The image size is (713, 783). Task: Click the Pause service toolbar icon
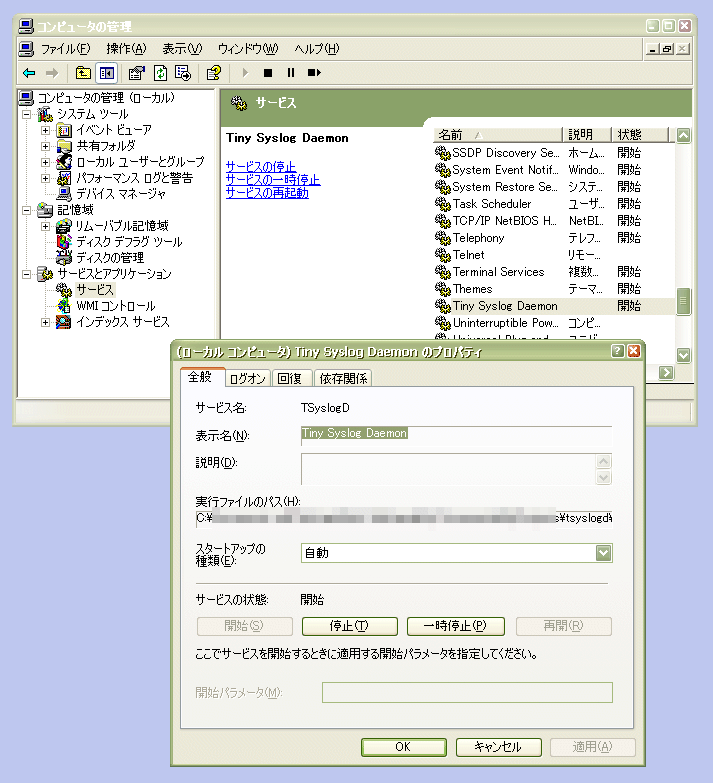tap(290, 73)
